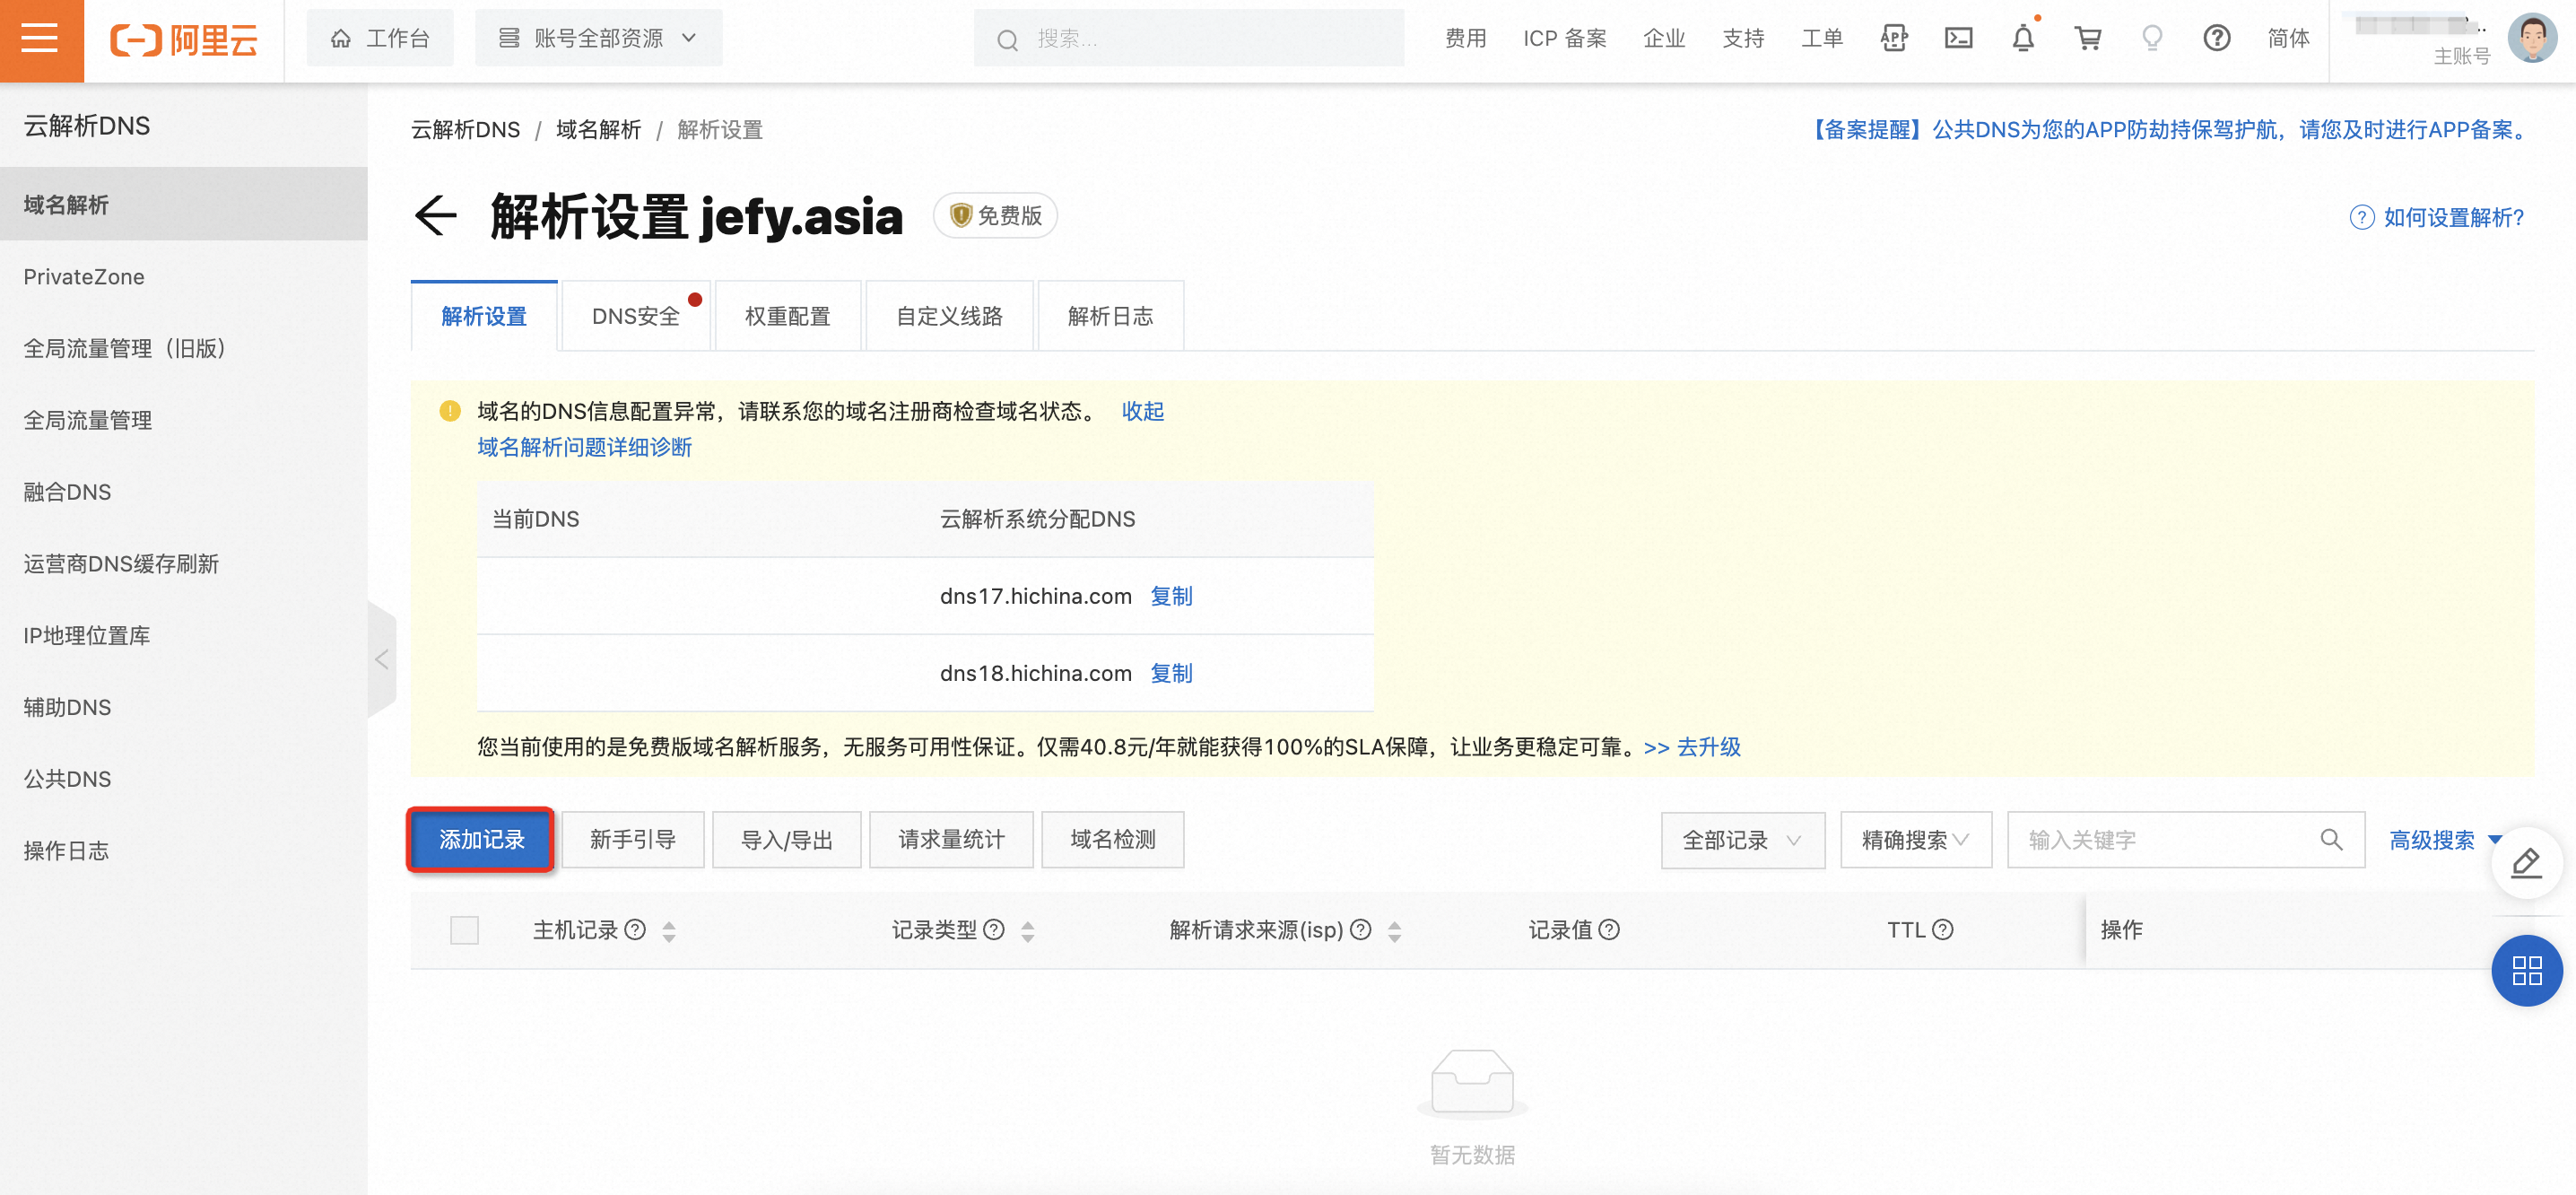
Task: Open 公共DNS in the sidebar
Action: point(184,779)
